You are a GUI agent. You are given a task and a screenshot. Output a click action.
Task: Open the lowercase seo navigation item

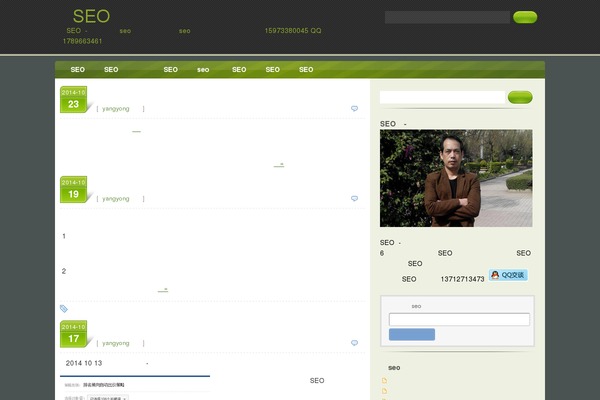tap(203, 70)
